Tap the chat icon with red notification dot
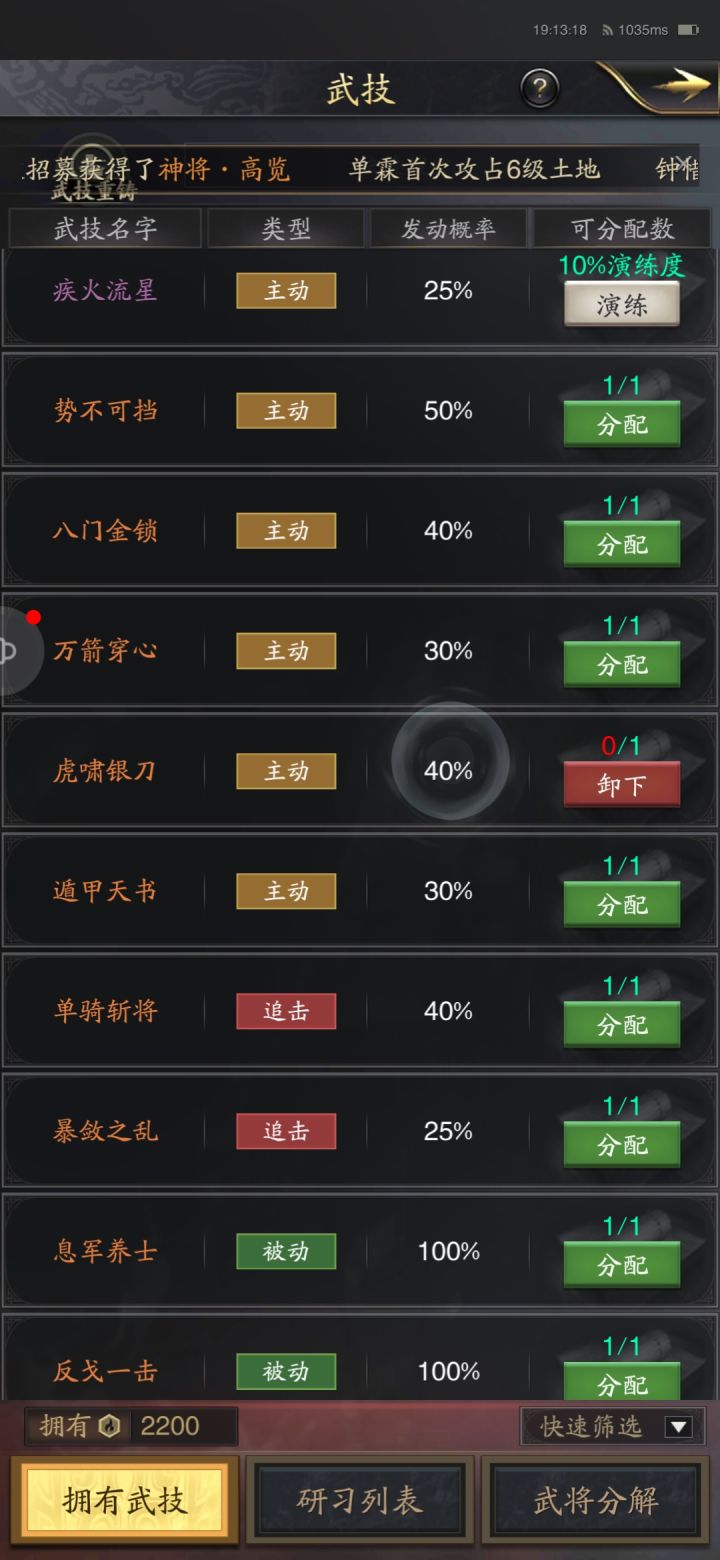The image size is (720, 1560). click(15, 650)
